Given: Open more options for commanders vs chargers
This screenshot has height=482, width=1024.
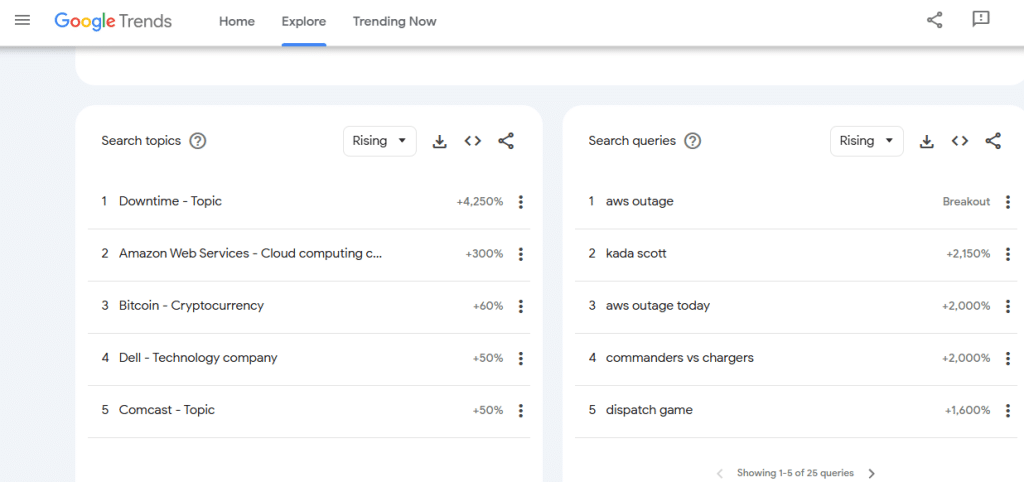Looking at the screenshot, I should coord(1008,358).
